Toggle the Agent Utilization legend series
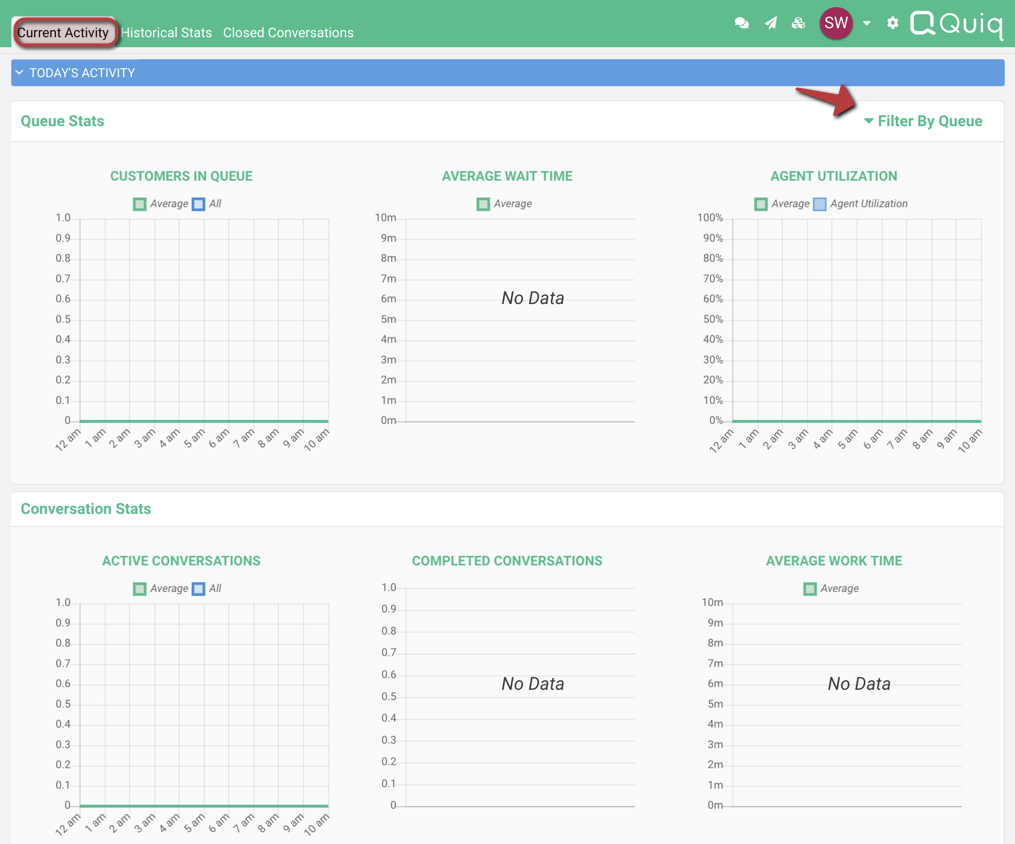Image resolution: width=1015 pixels, height=844 pixels. (x=860, y=204)
